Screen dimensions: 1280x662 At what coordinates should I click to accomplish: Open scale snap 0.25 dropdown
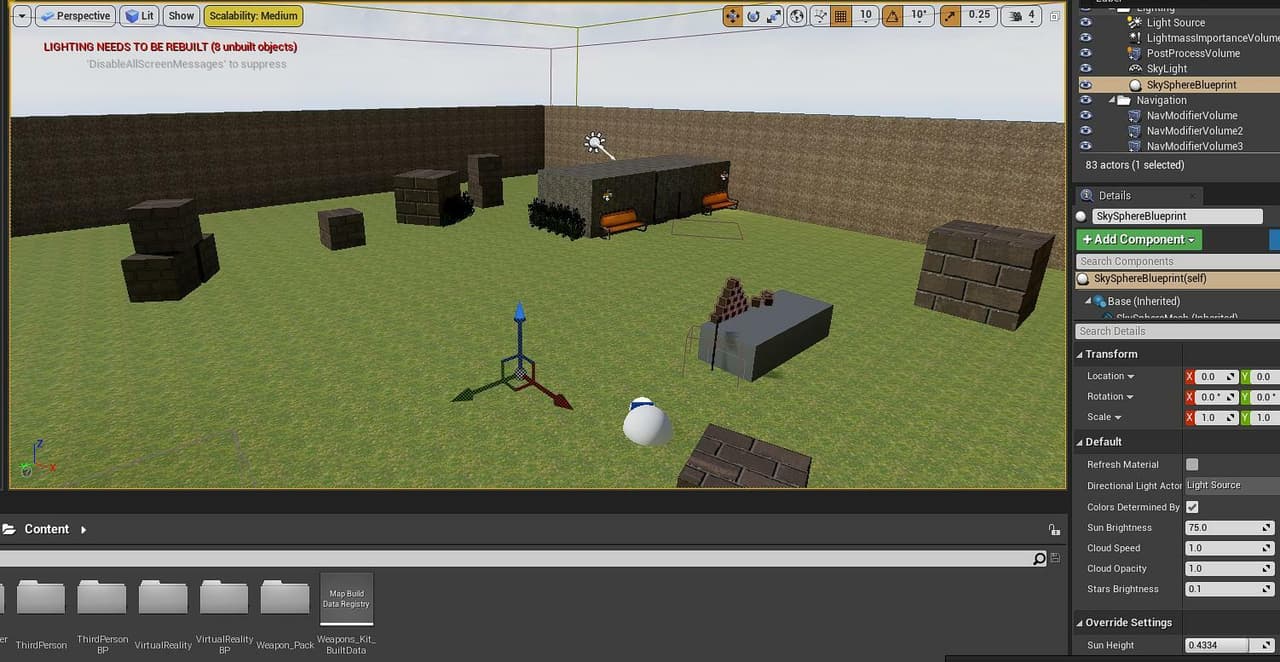click(x=979, y=16)
